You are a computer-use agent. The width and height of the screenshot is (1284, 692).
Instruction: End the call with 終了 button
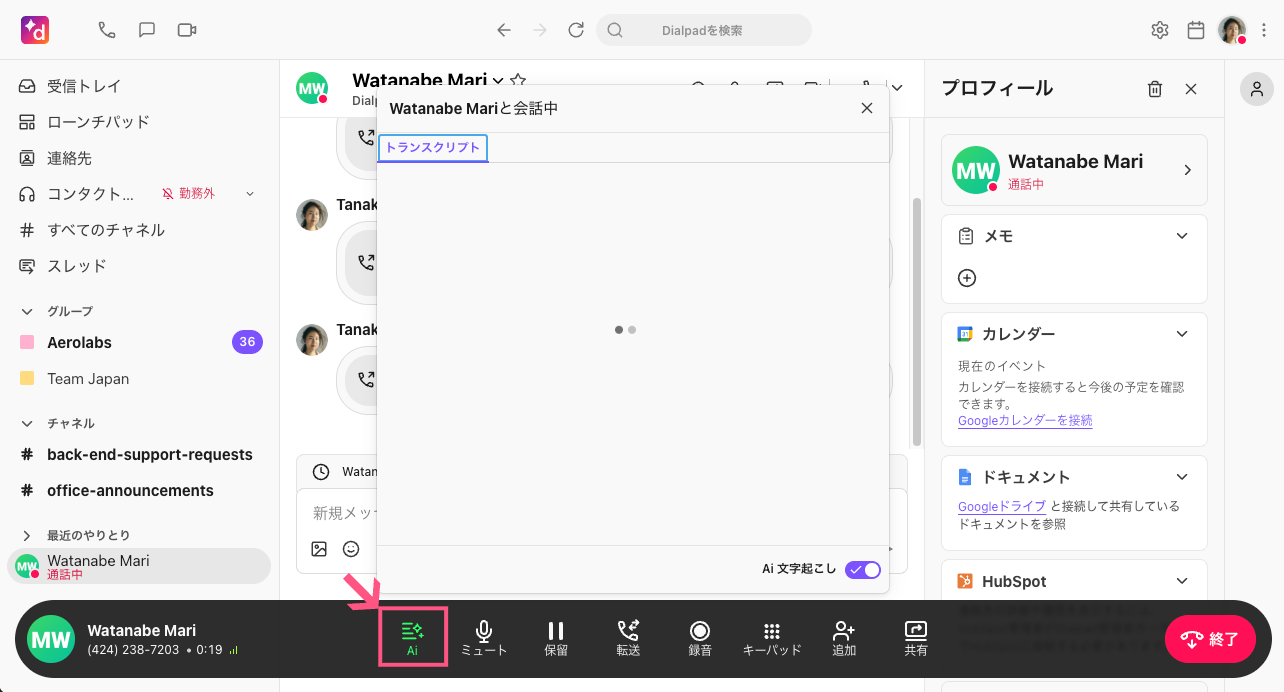click(1210, 640)
